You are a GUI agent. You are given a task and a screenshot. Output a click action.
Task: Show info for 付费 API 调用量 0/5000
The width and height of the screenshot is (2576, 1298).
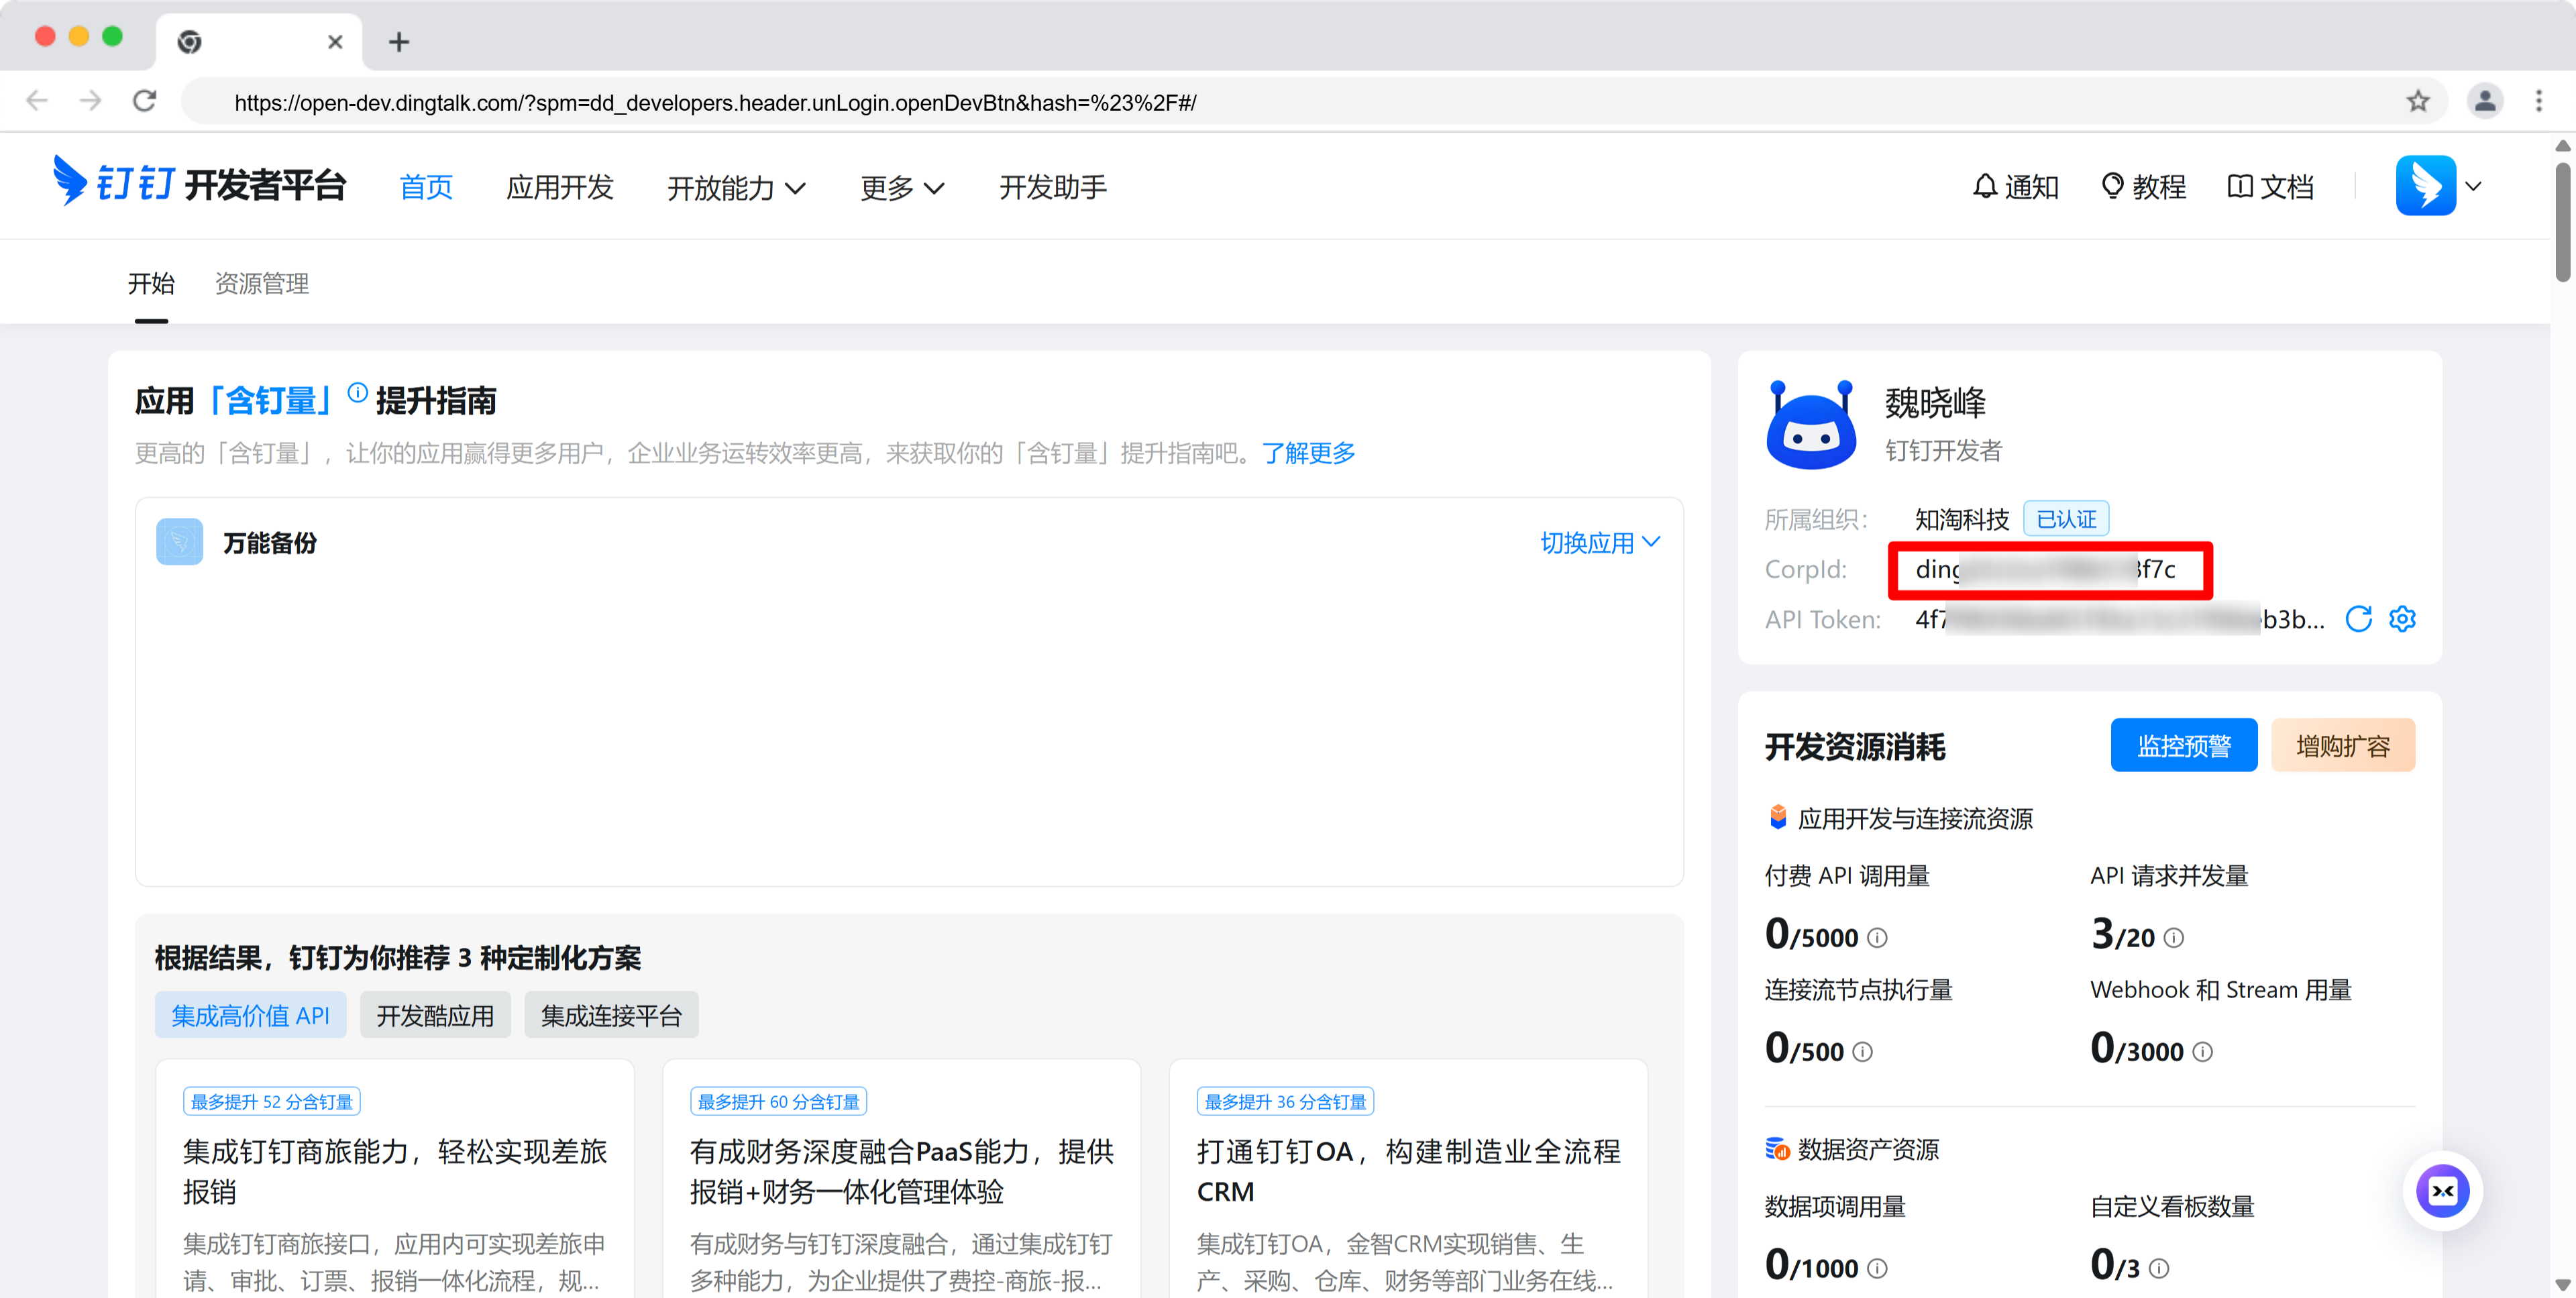pos(1877,938)
